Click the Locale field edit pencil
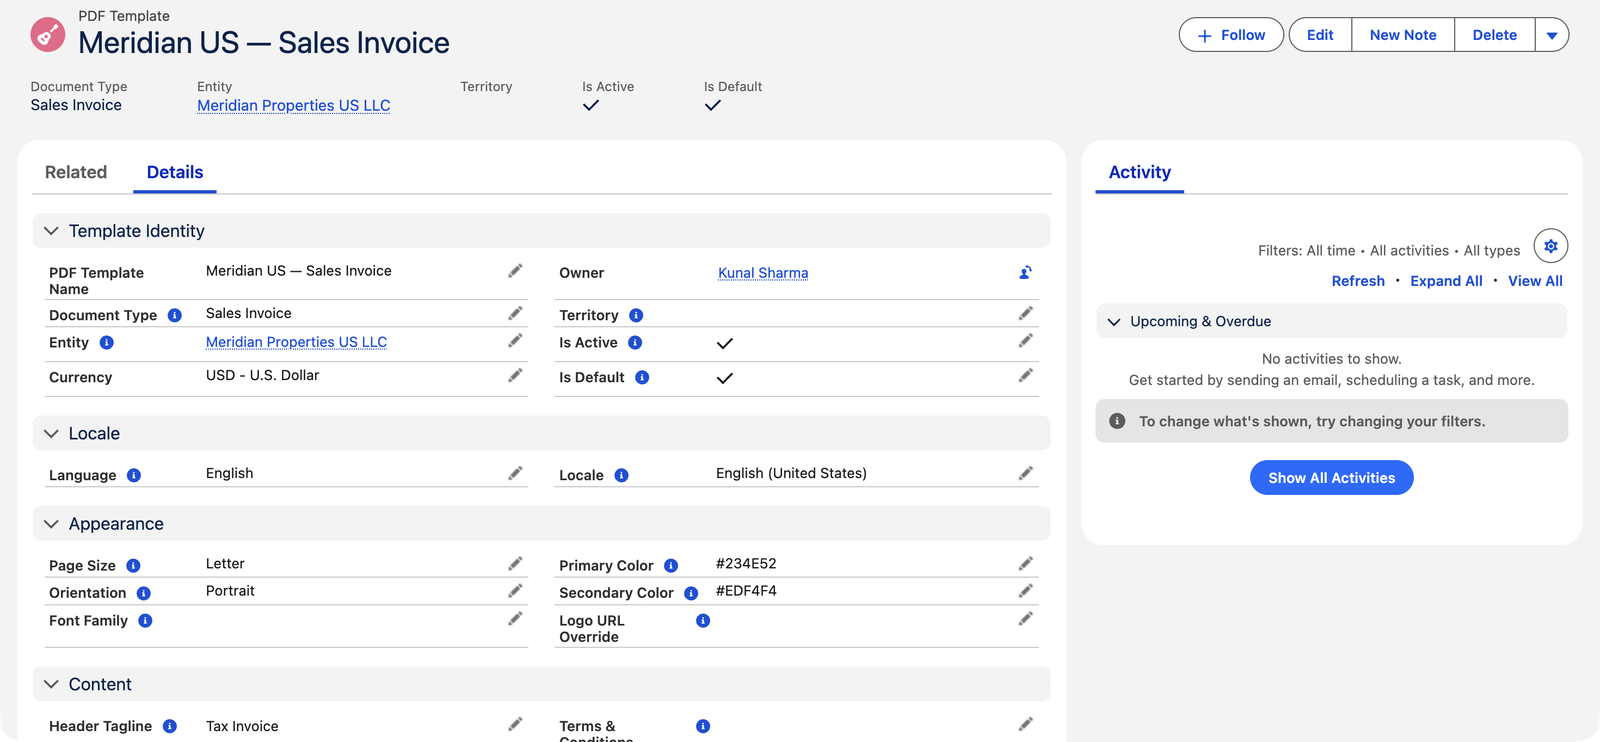 click(x=1025, y=474)
